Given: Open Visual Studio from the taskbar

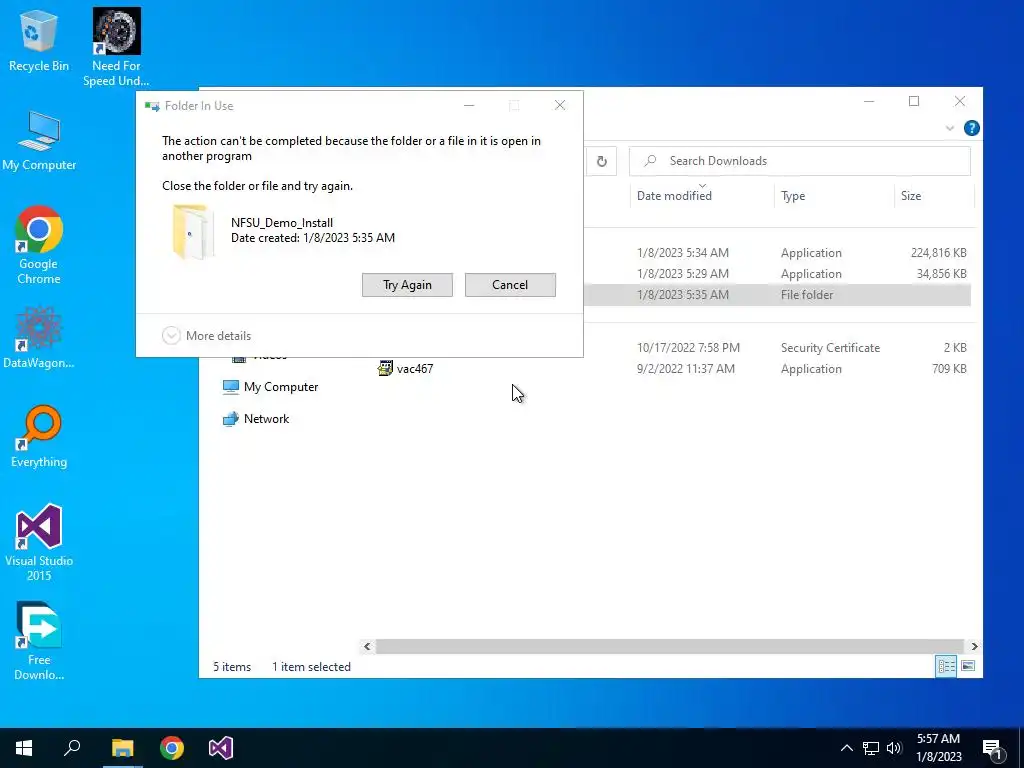Looking at the screenshot, I should point(221,748).
